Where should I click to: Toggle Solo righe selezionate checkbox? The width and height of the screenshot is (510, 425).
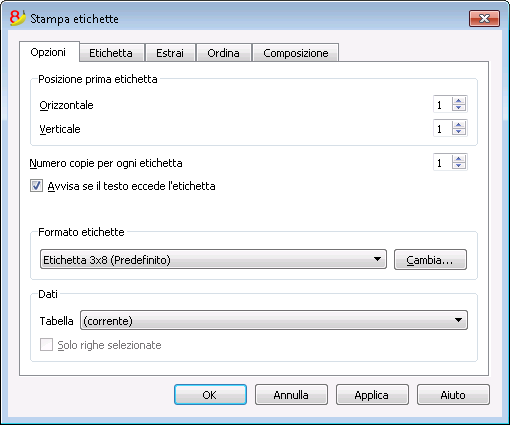click(46, 345)
